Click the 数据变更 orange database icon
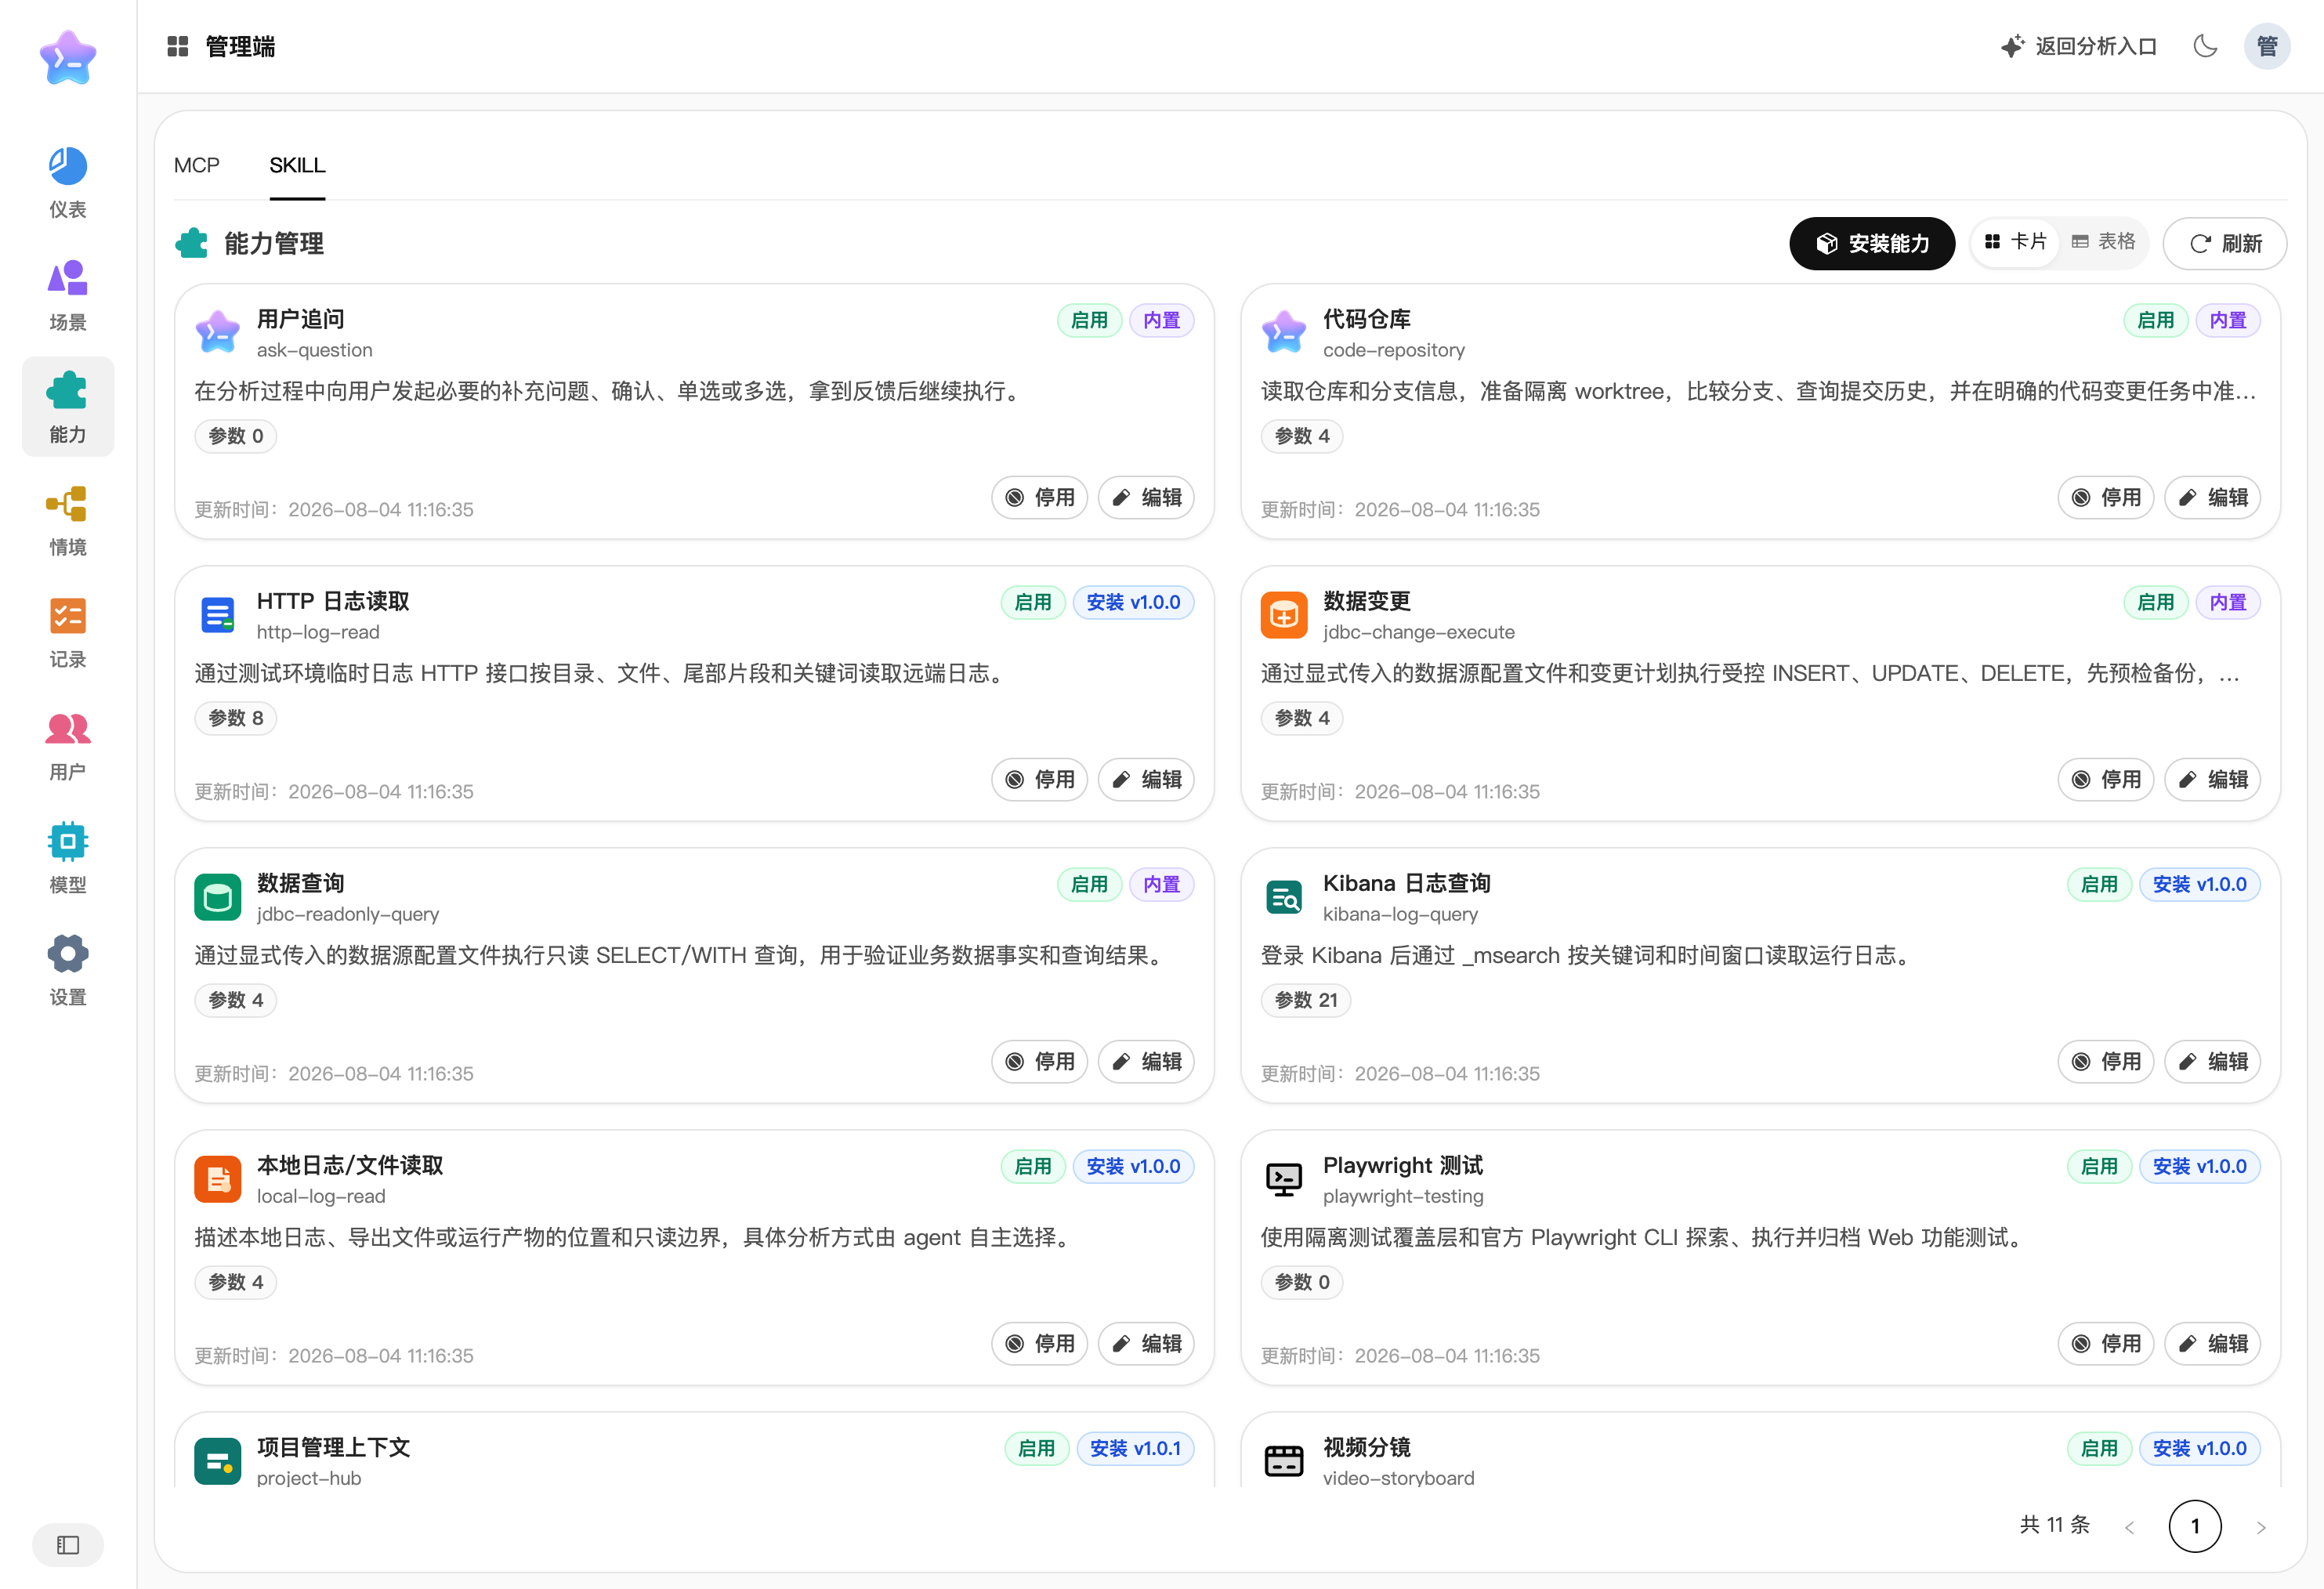Image resolution: width=2324 pixels, height=1589 pixels. tap(1284, 614)
